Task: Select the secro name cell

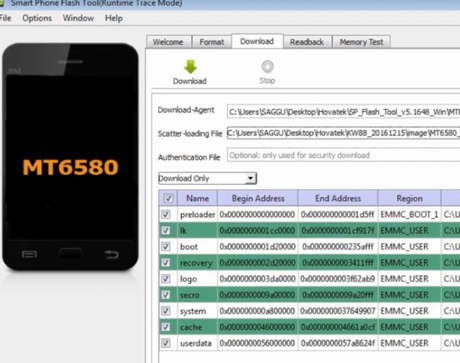Action: point(198,295)
